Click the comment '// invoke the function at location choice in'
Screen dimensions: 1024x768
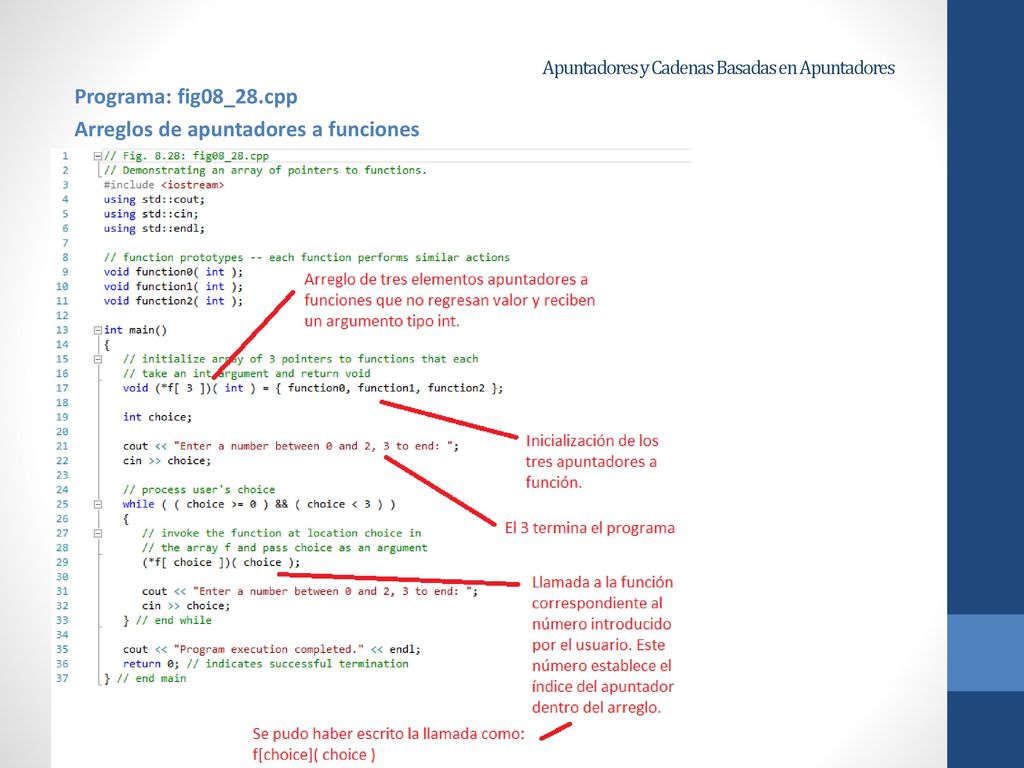click(x=281, y=534)
